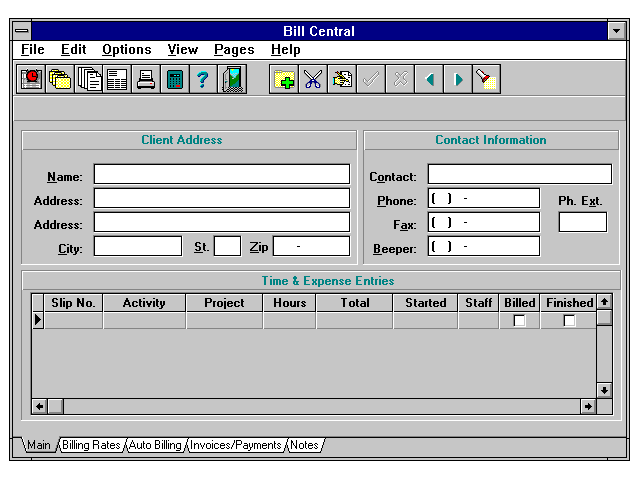
Task: Click the grid's scroll right arrow
Action: tap(588, 406)
